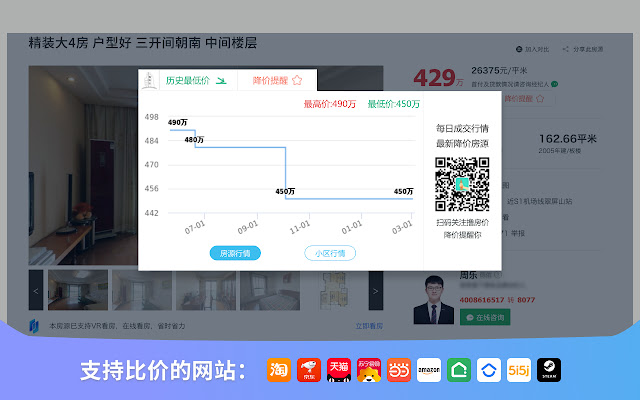Click the green 在线咨询 button

pyautogui.click(x=485, y=317)
